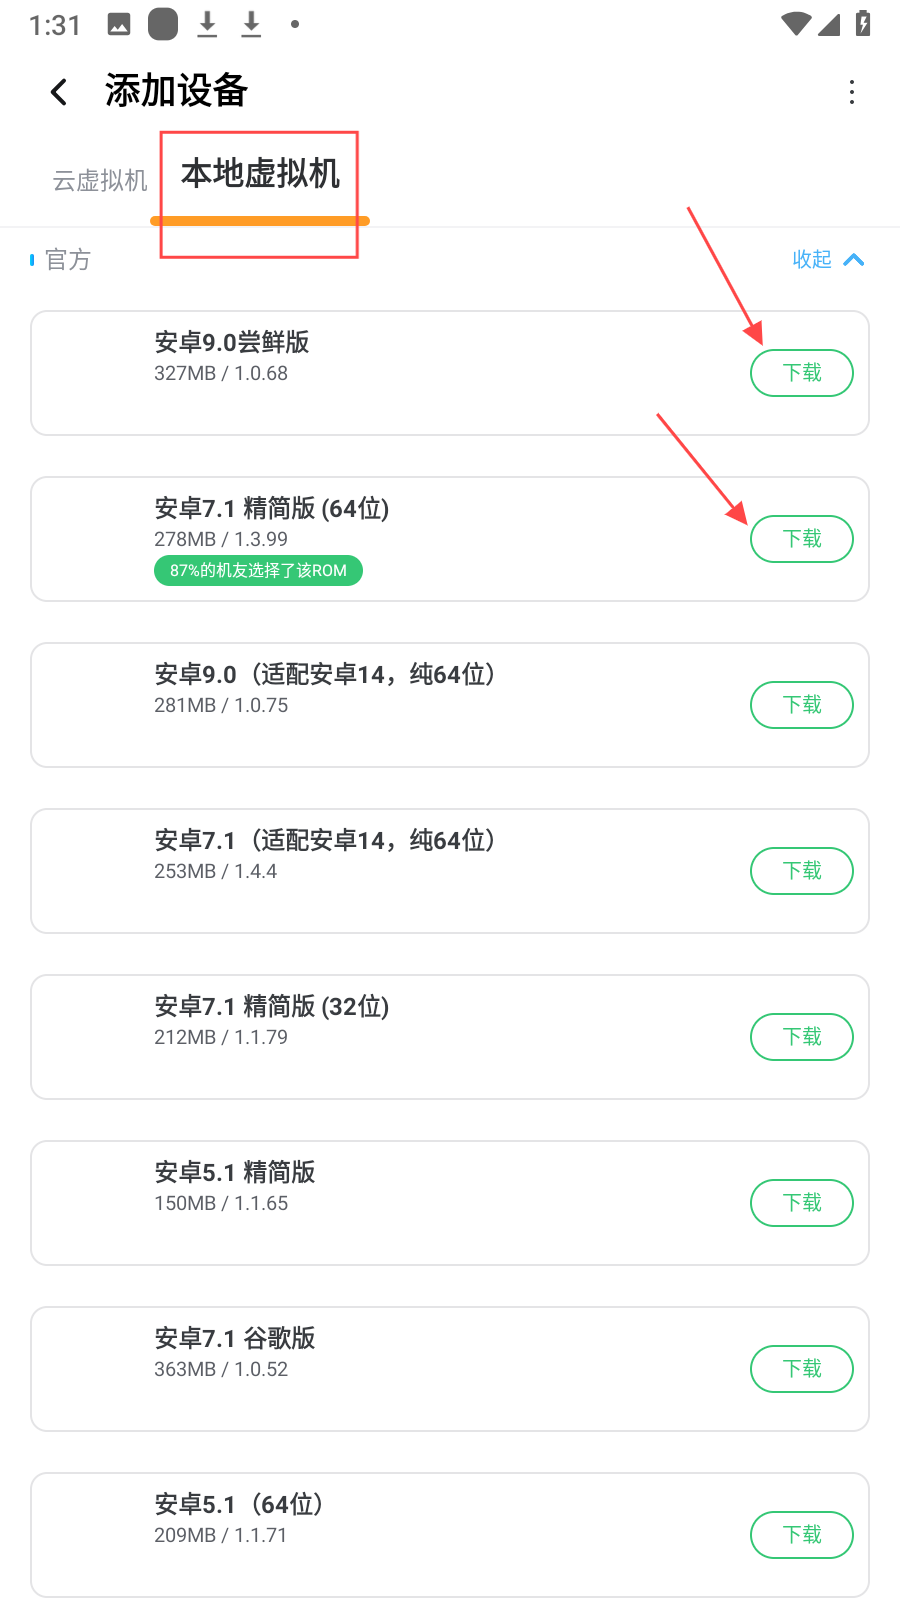Tap the 安卓7.1 谷歌版 title text
This screenshot has width=900, height=1600.
235,1338
